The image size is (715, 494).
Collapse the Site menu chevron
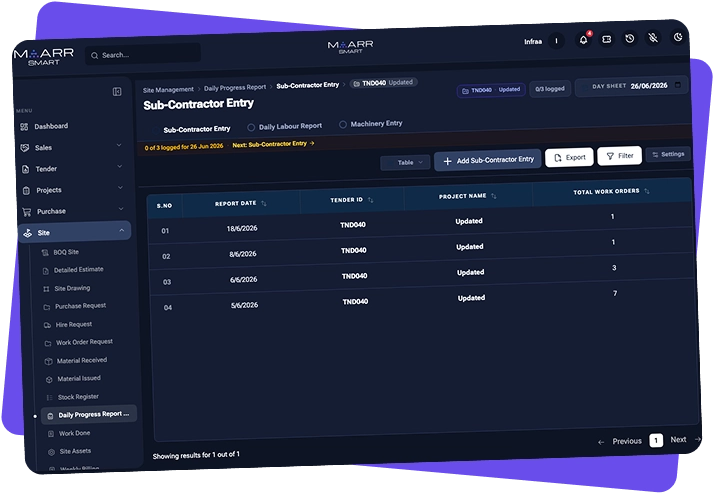pos(122,230)
